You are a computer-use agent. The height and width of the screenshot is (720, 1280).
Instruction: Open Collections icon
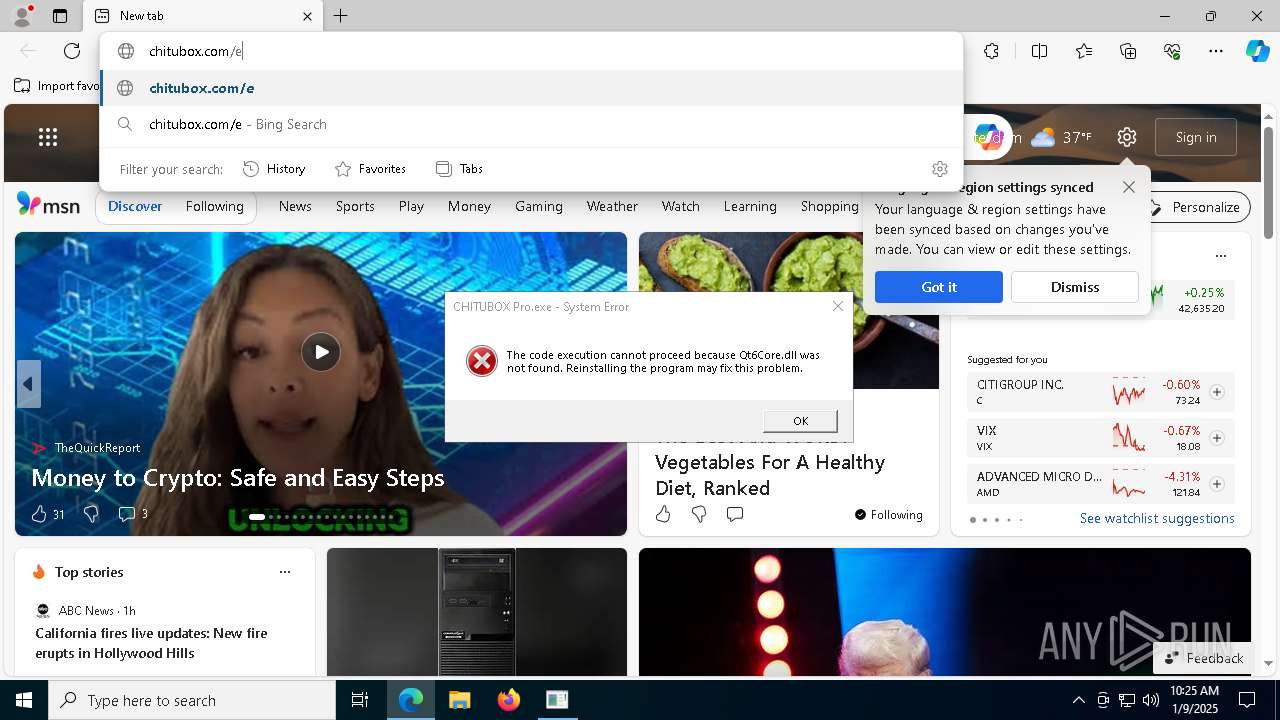(1128, 51)
